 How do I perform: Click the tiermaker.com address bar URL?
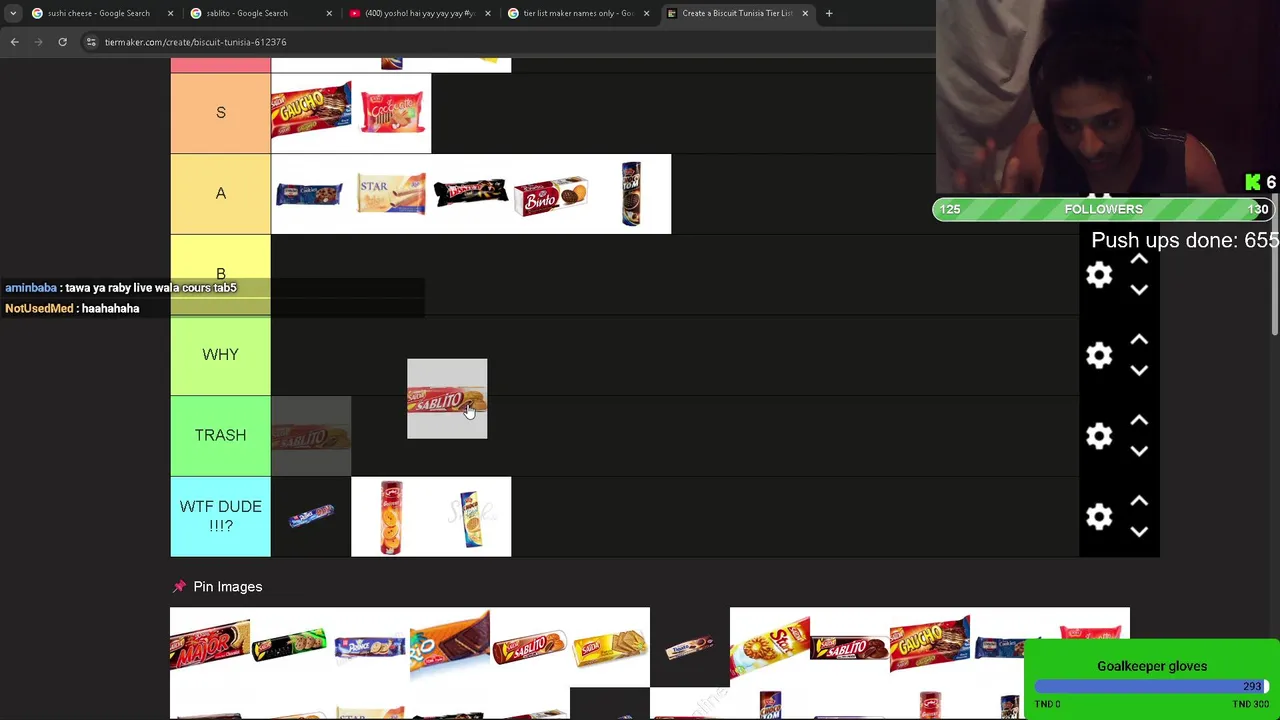click(196, 42)
